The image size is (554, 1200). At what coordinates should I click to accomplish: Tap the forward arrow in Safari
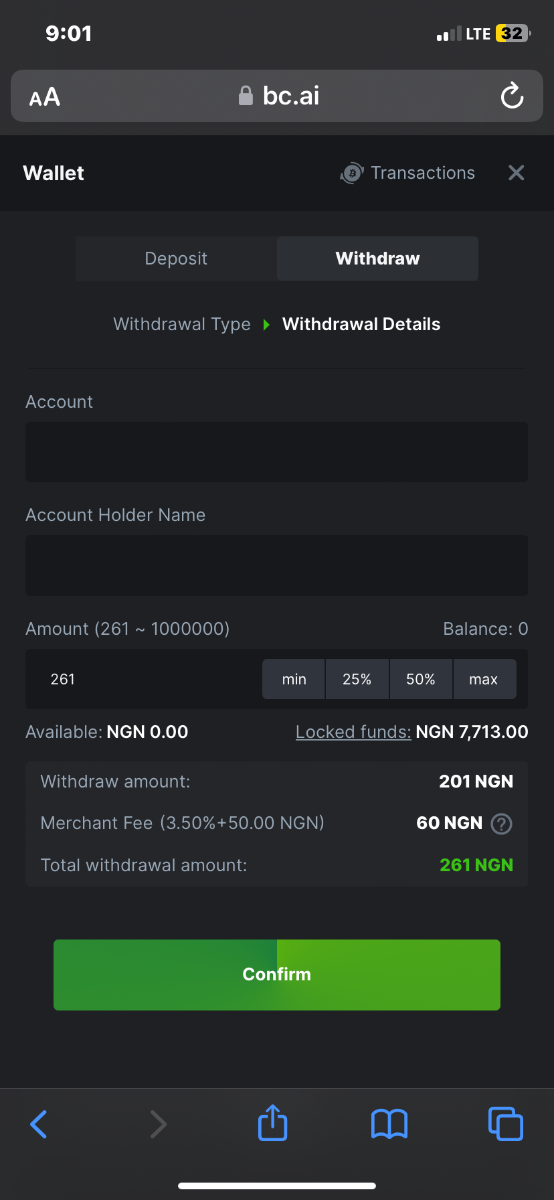157,1125
